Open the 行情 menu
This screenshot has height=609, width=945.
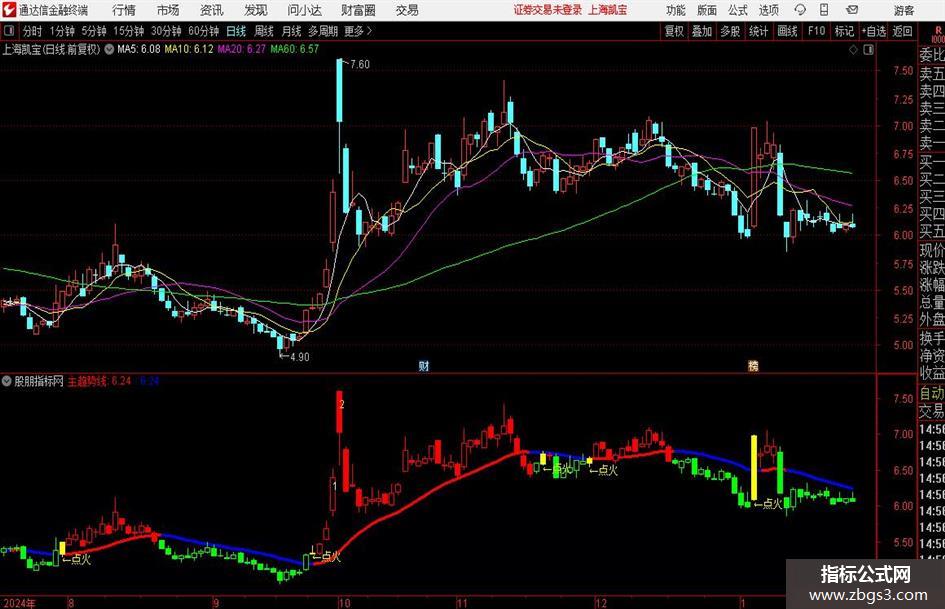pyautogui.click(x=124, y=10)
